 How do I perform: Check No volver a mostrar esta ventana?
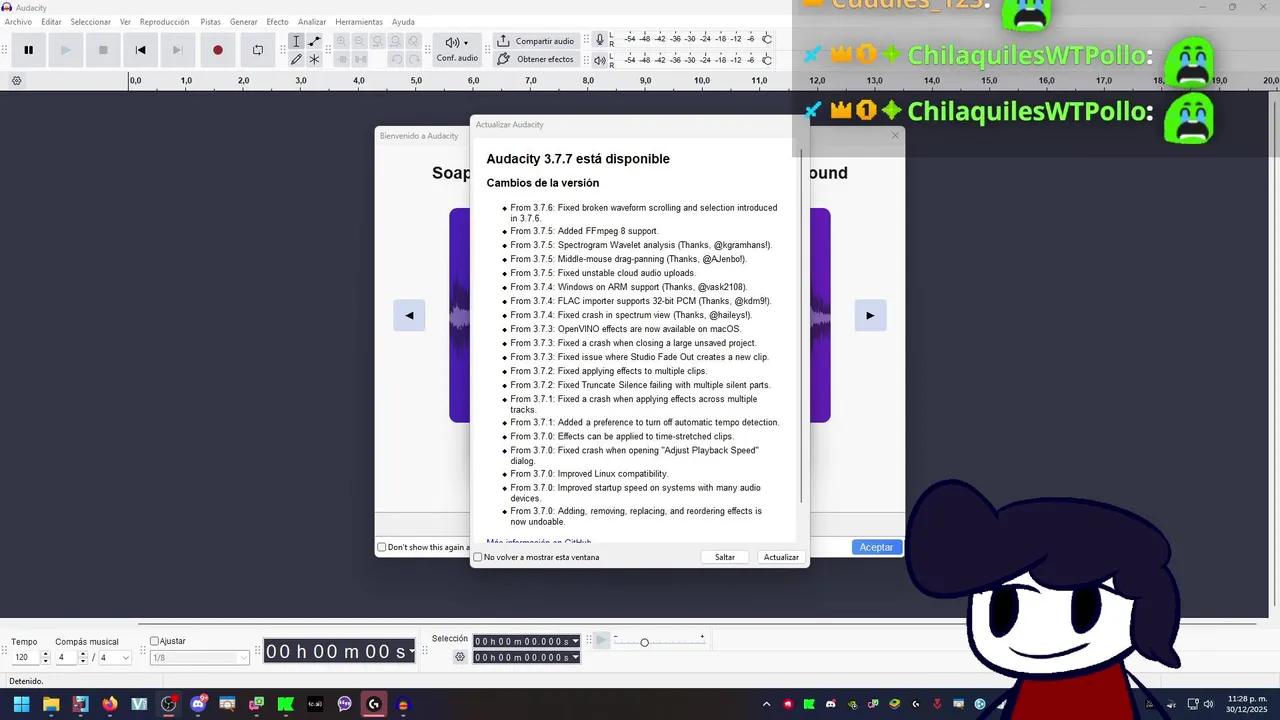[478, 557]
